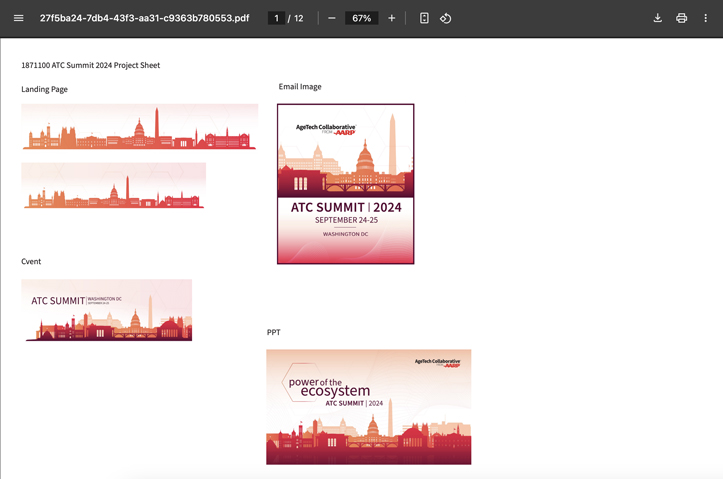Screen dimensions: 723x479
Task: Edit the 67% zoom level field
Action: 362,18
